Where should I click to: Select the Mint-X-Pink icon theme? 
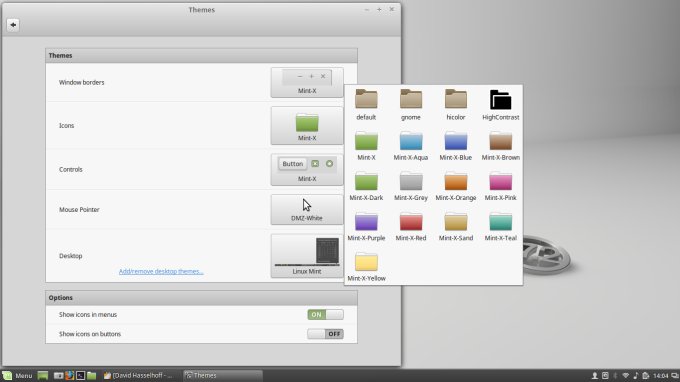[500, 186]
